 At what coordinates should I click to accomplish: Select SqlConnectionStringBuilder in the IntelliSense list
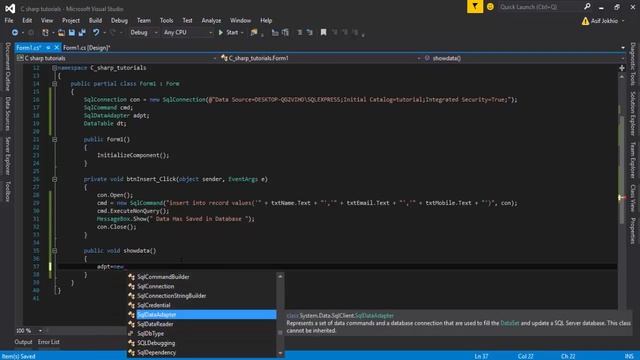click(x=202, y=296)
